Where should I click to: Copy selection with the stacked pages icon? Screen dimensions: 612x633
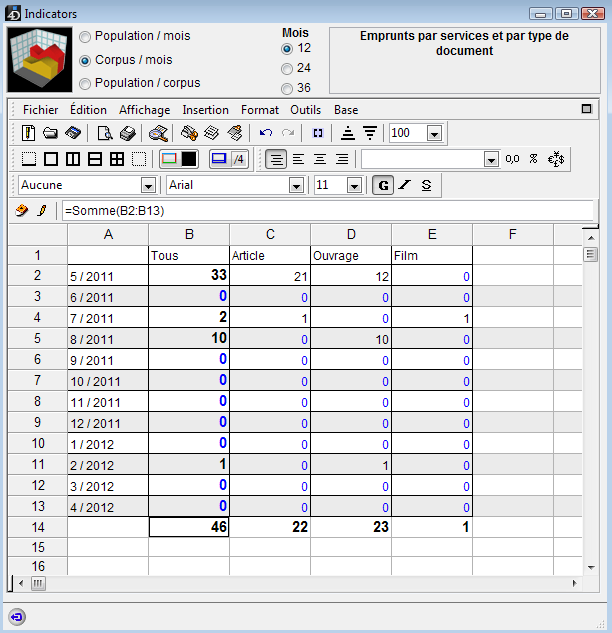point(212,133)
